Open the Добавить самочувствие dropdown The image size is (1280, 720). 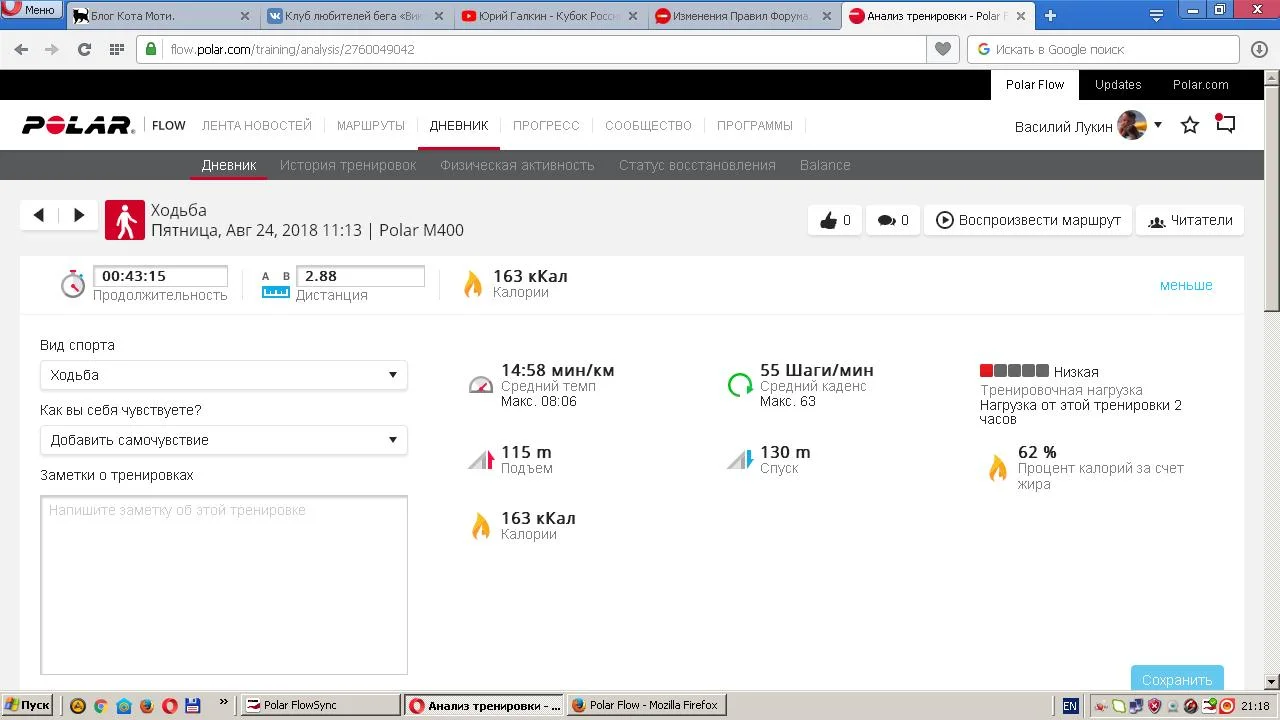point(223,440)
